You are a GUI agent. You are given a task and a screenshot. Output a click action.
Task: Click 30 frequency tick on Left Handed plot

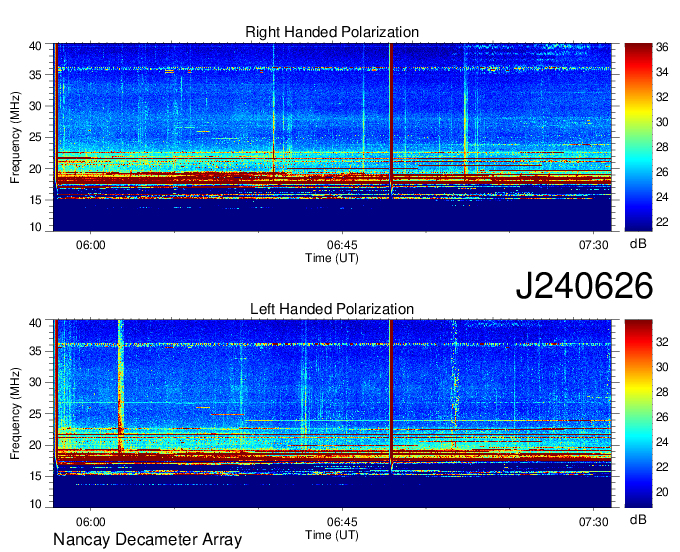click(x=36, y=382)
